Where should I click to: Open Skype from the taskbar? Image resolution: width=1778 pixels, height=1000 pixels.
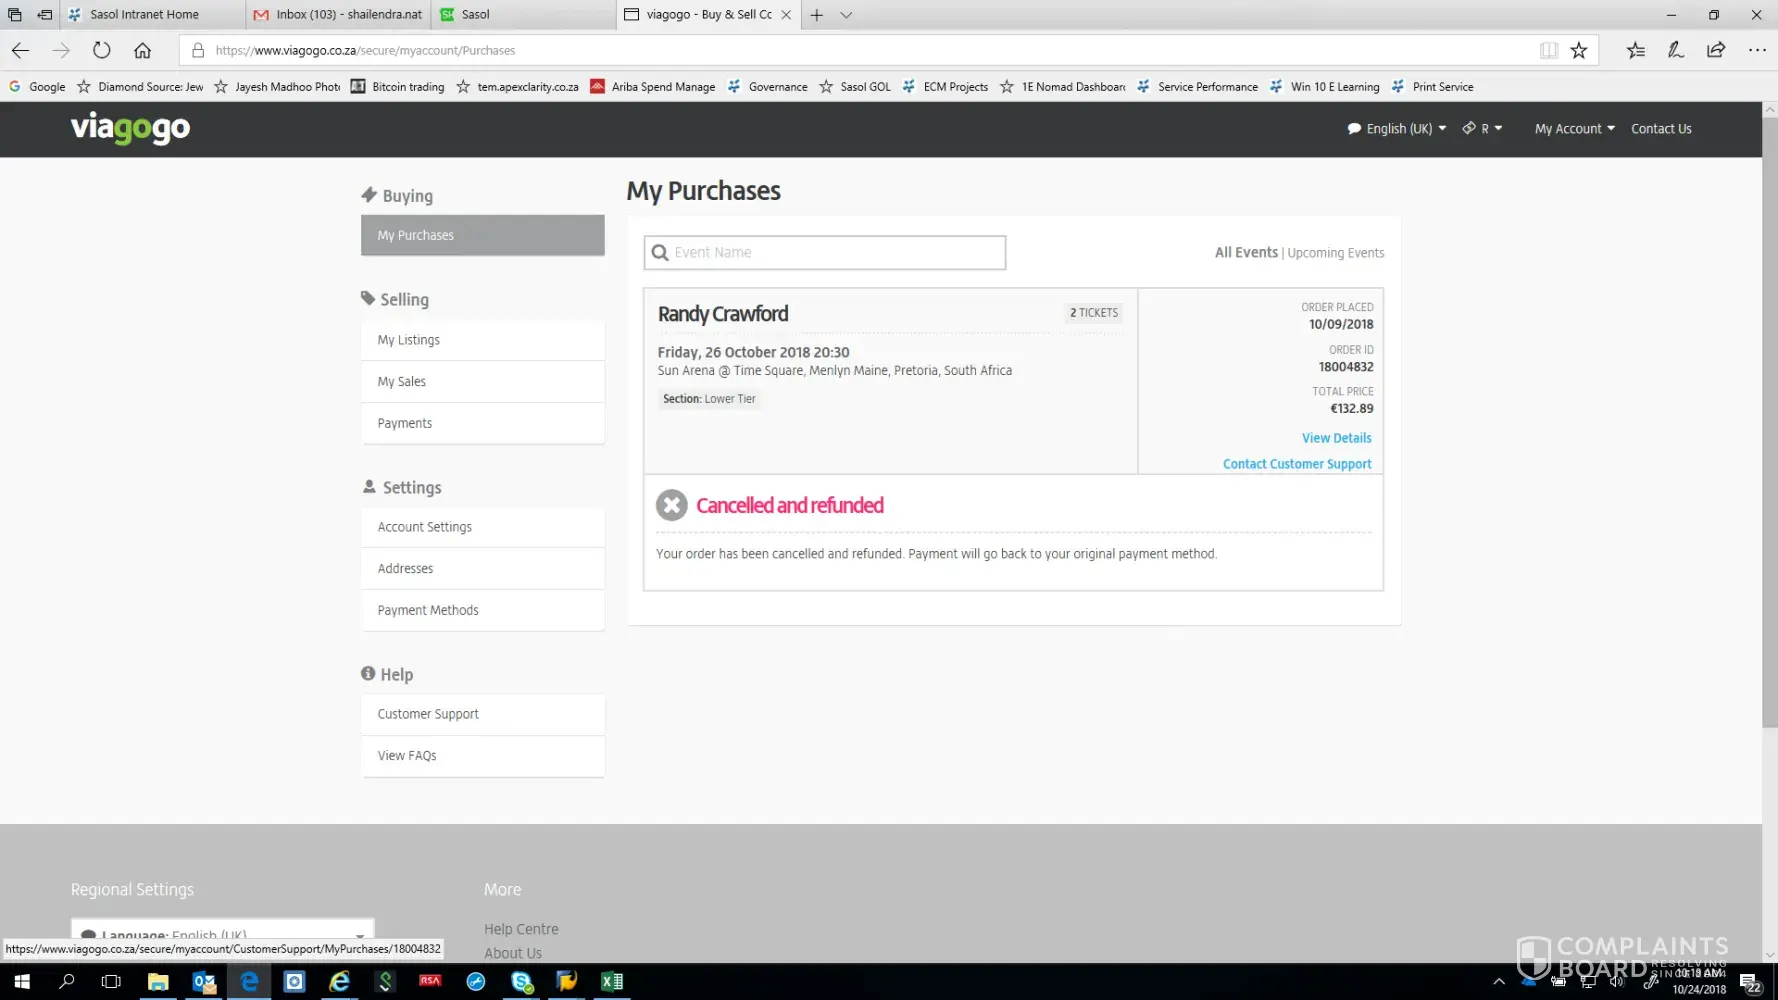click(522, 982)
